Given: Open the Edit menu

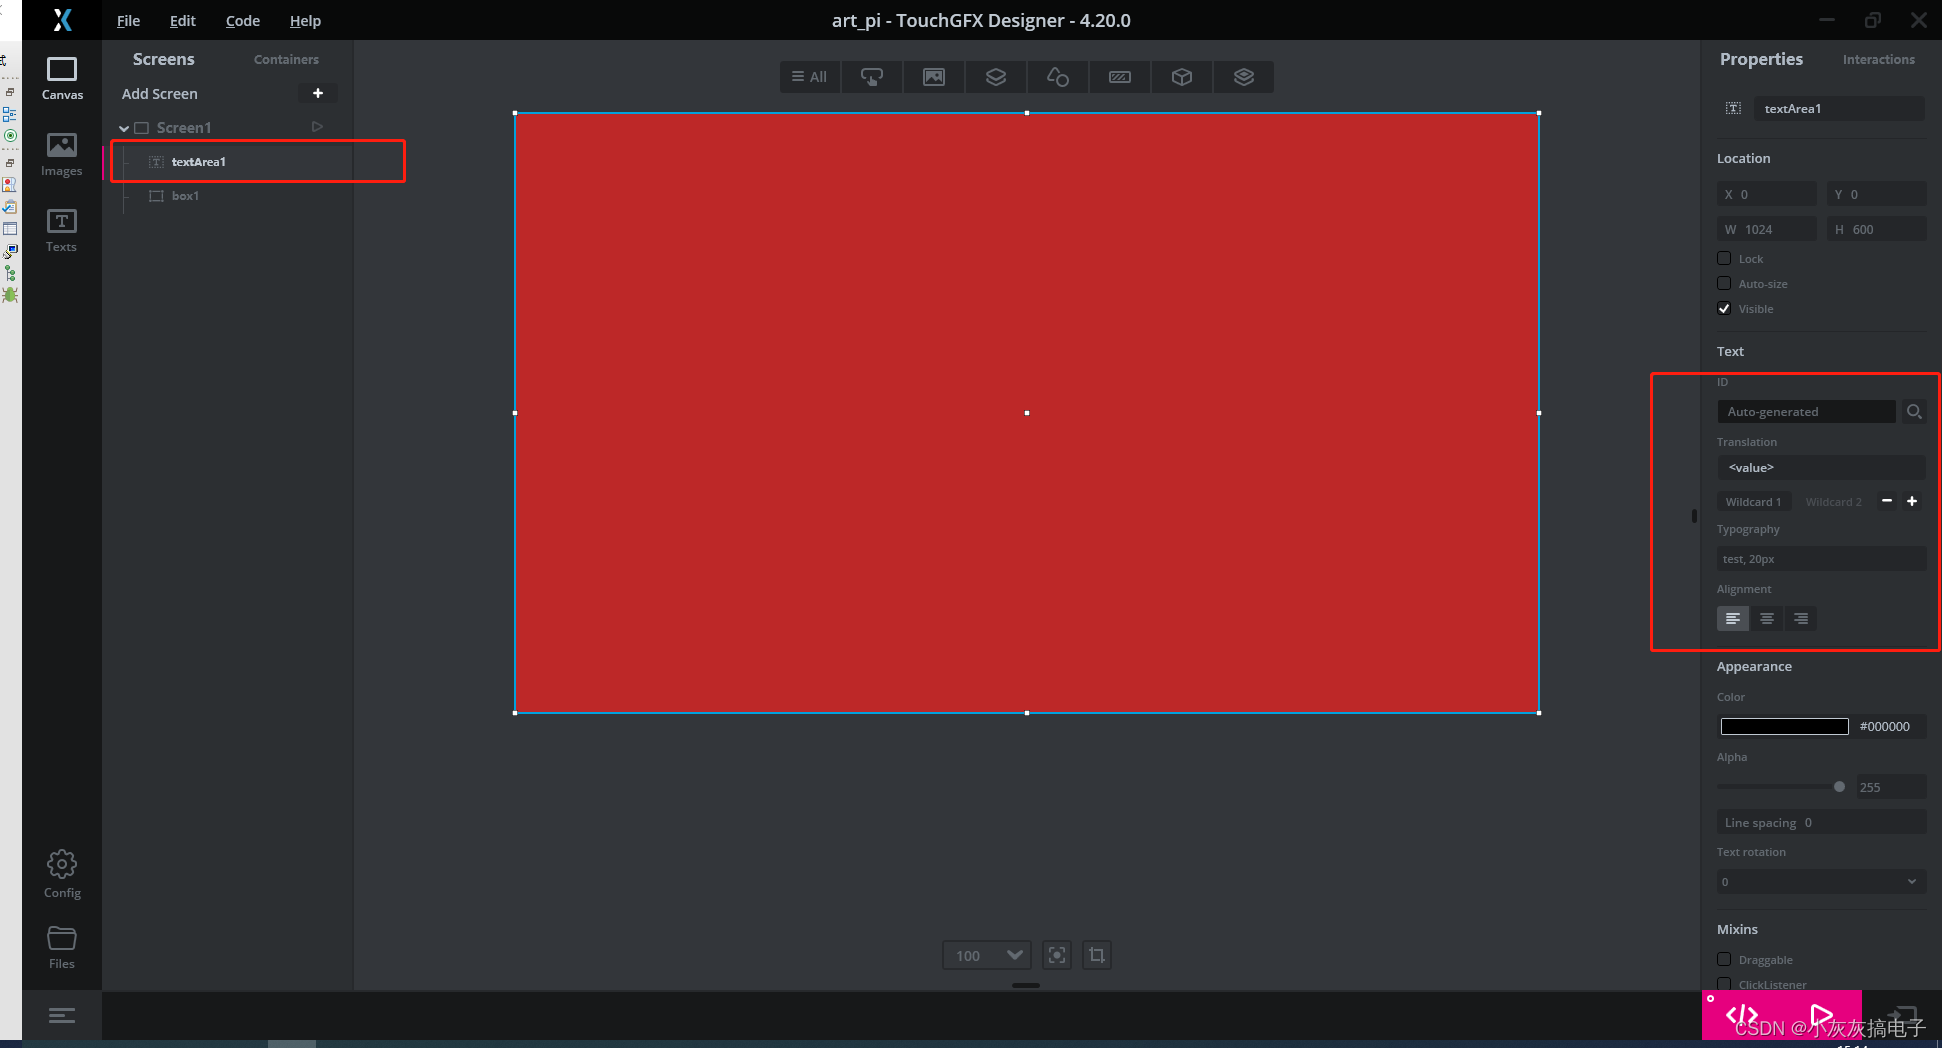Looking at the screenshot, I should (182, 20).
